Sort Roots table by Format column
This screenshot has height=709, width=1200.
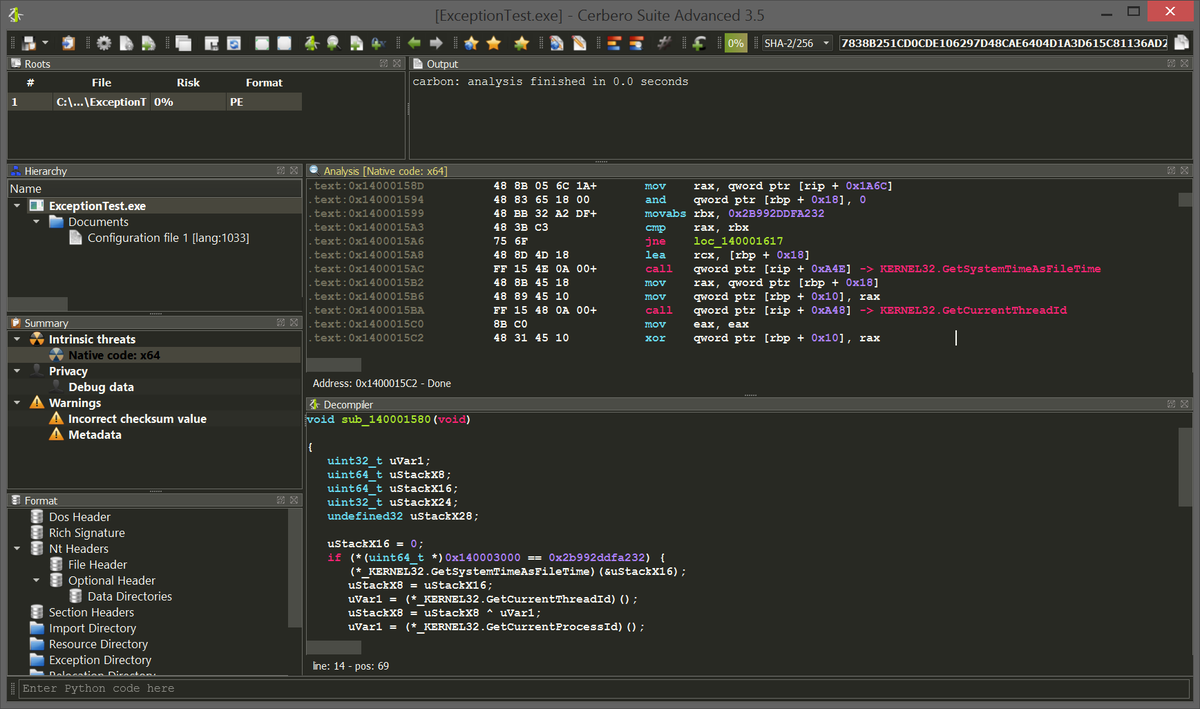(x=264, y=83)
